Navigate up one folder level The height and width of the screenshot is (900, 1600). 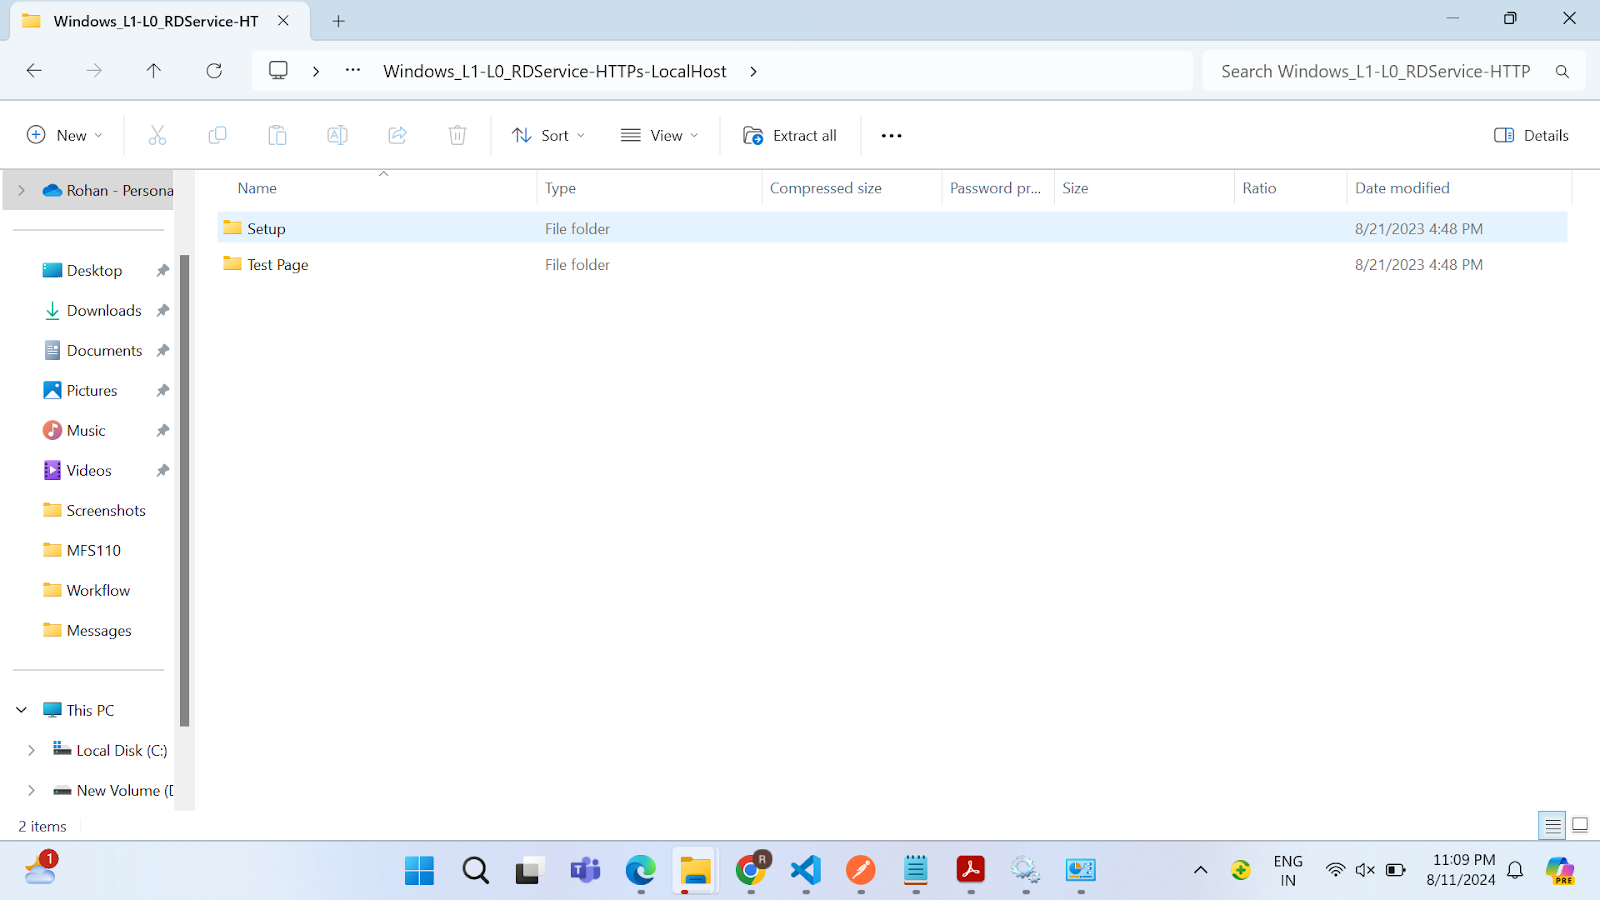(154, 71)
